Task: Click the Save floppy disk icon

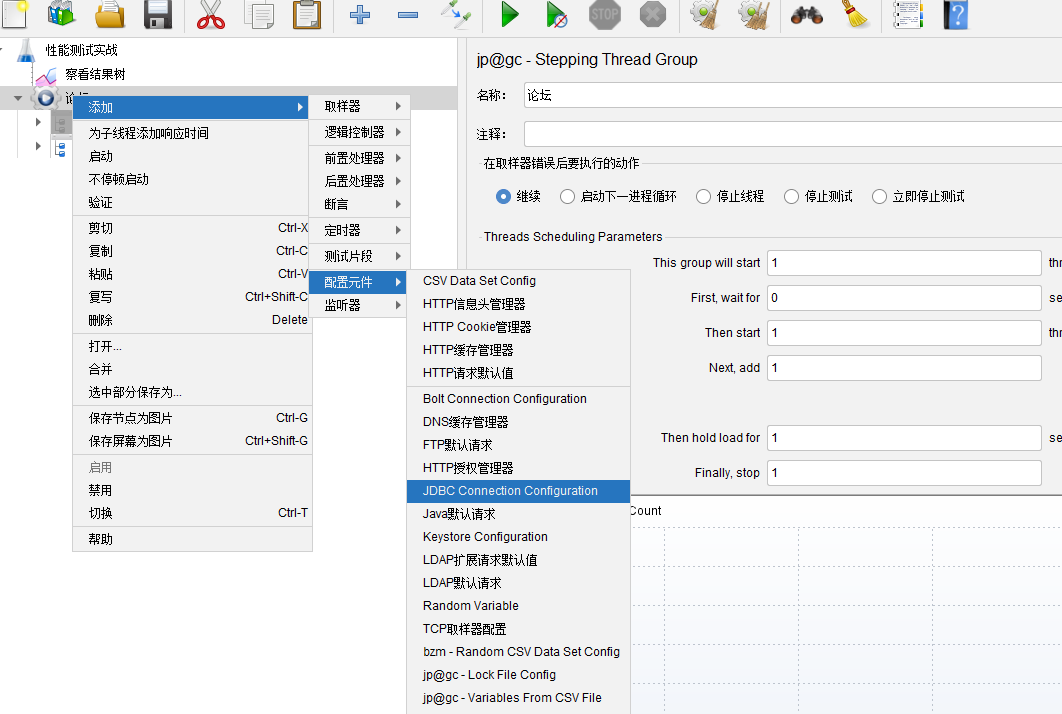Action: click(x=158, y=14)
